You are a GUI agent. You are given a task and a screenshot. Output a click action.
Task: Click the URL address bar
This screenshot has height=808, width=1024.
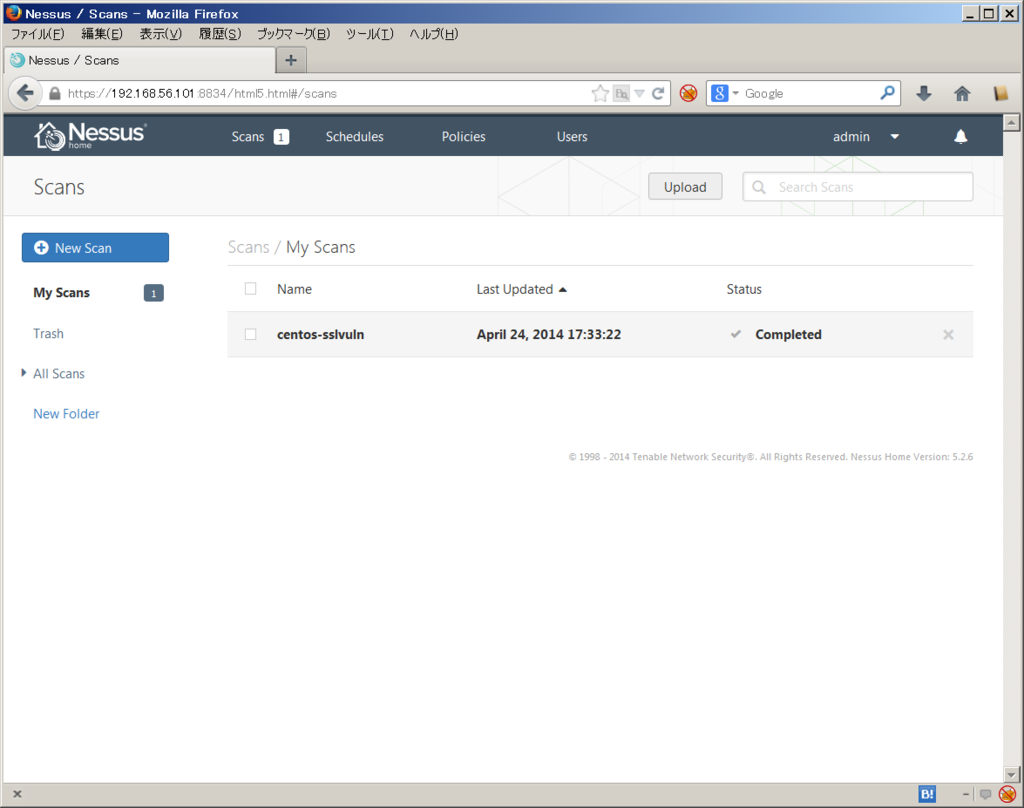[327, 93]
